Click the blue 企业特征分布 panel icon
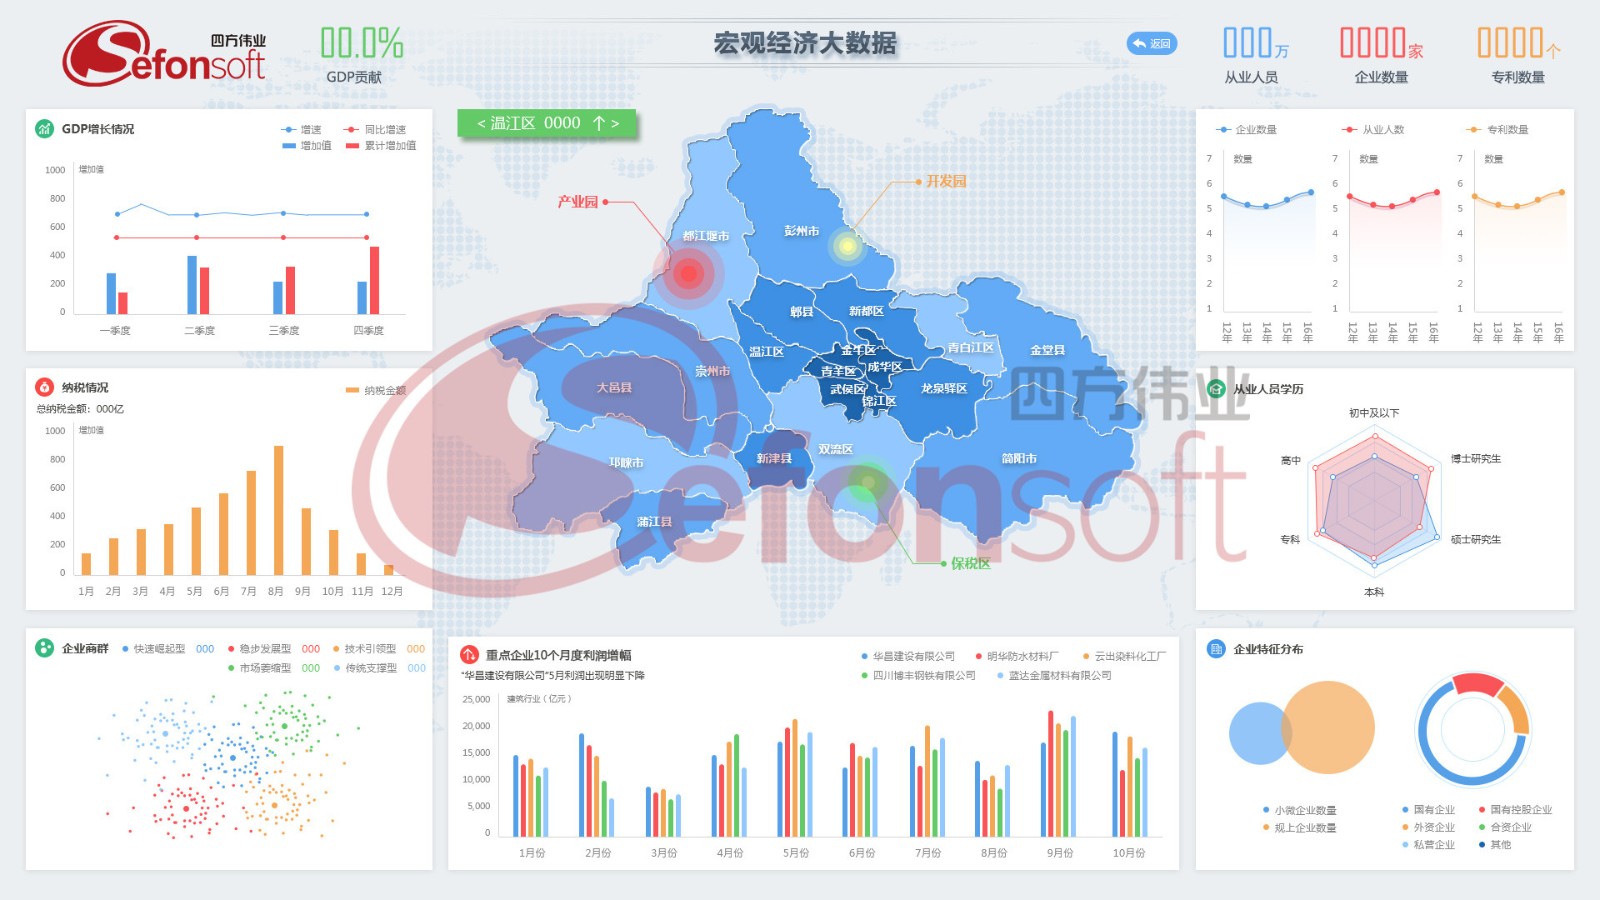This screenshot has width=1600, height=900. tap(1216, 649)
